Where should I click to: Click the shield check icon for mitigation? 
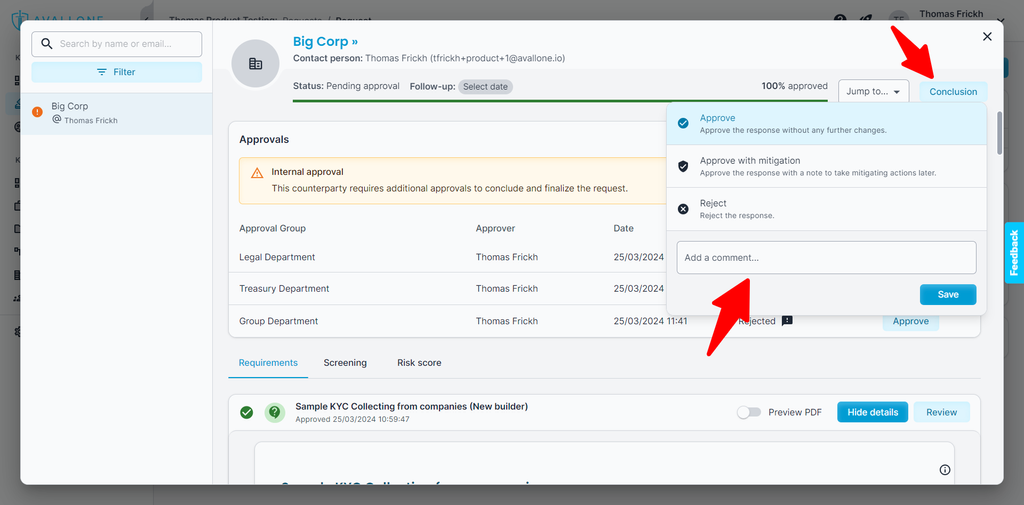tap(683, 167)
